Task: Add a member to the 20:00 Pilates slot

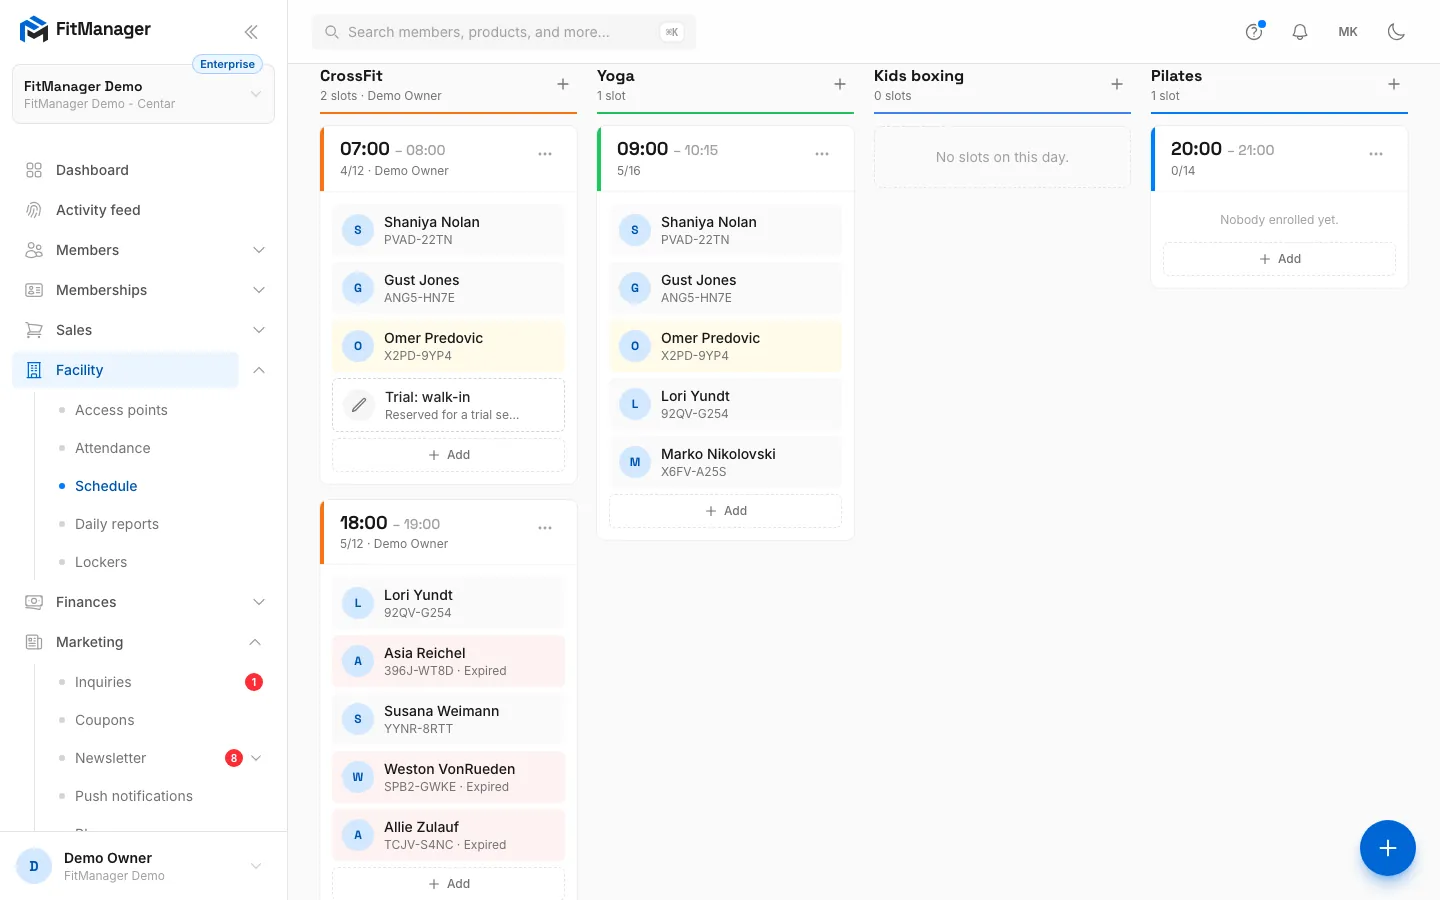Action: (1279, 259)
